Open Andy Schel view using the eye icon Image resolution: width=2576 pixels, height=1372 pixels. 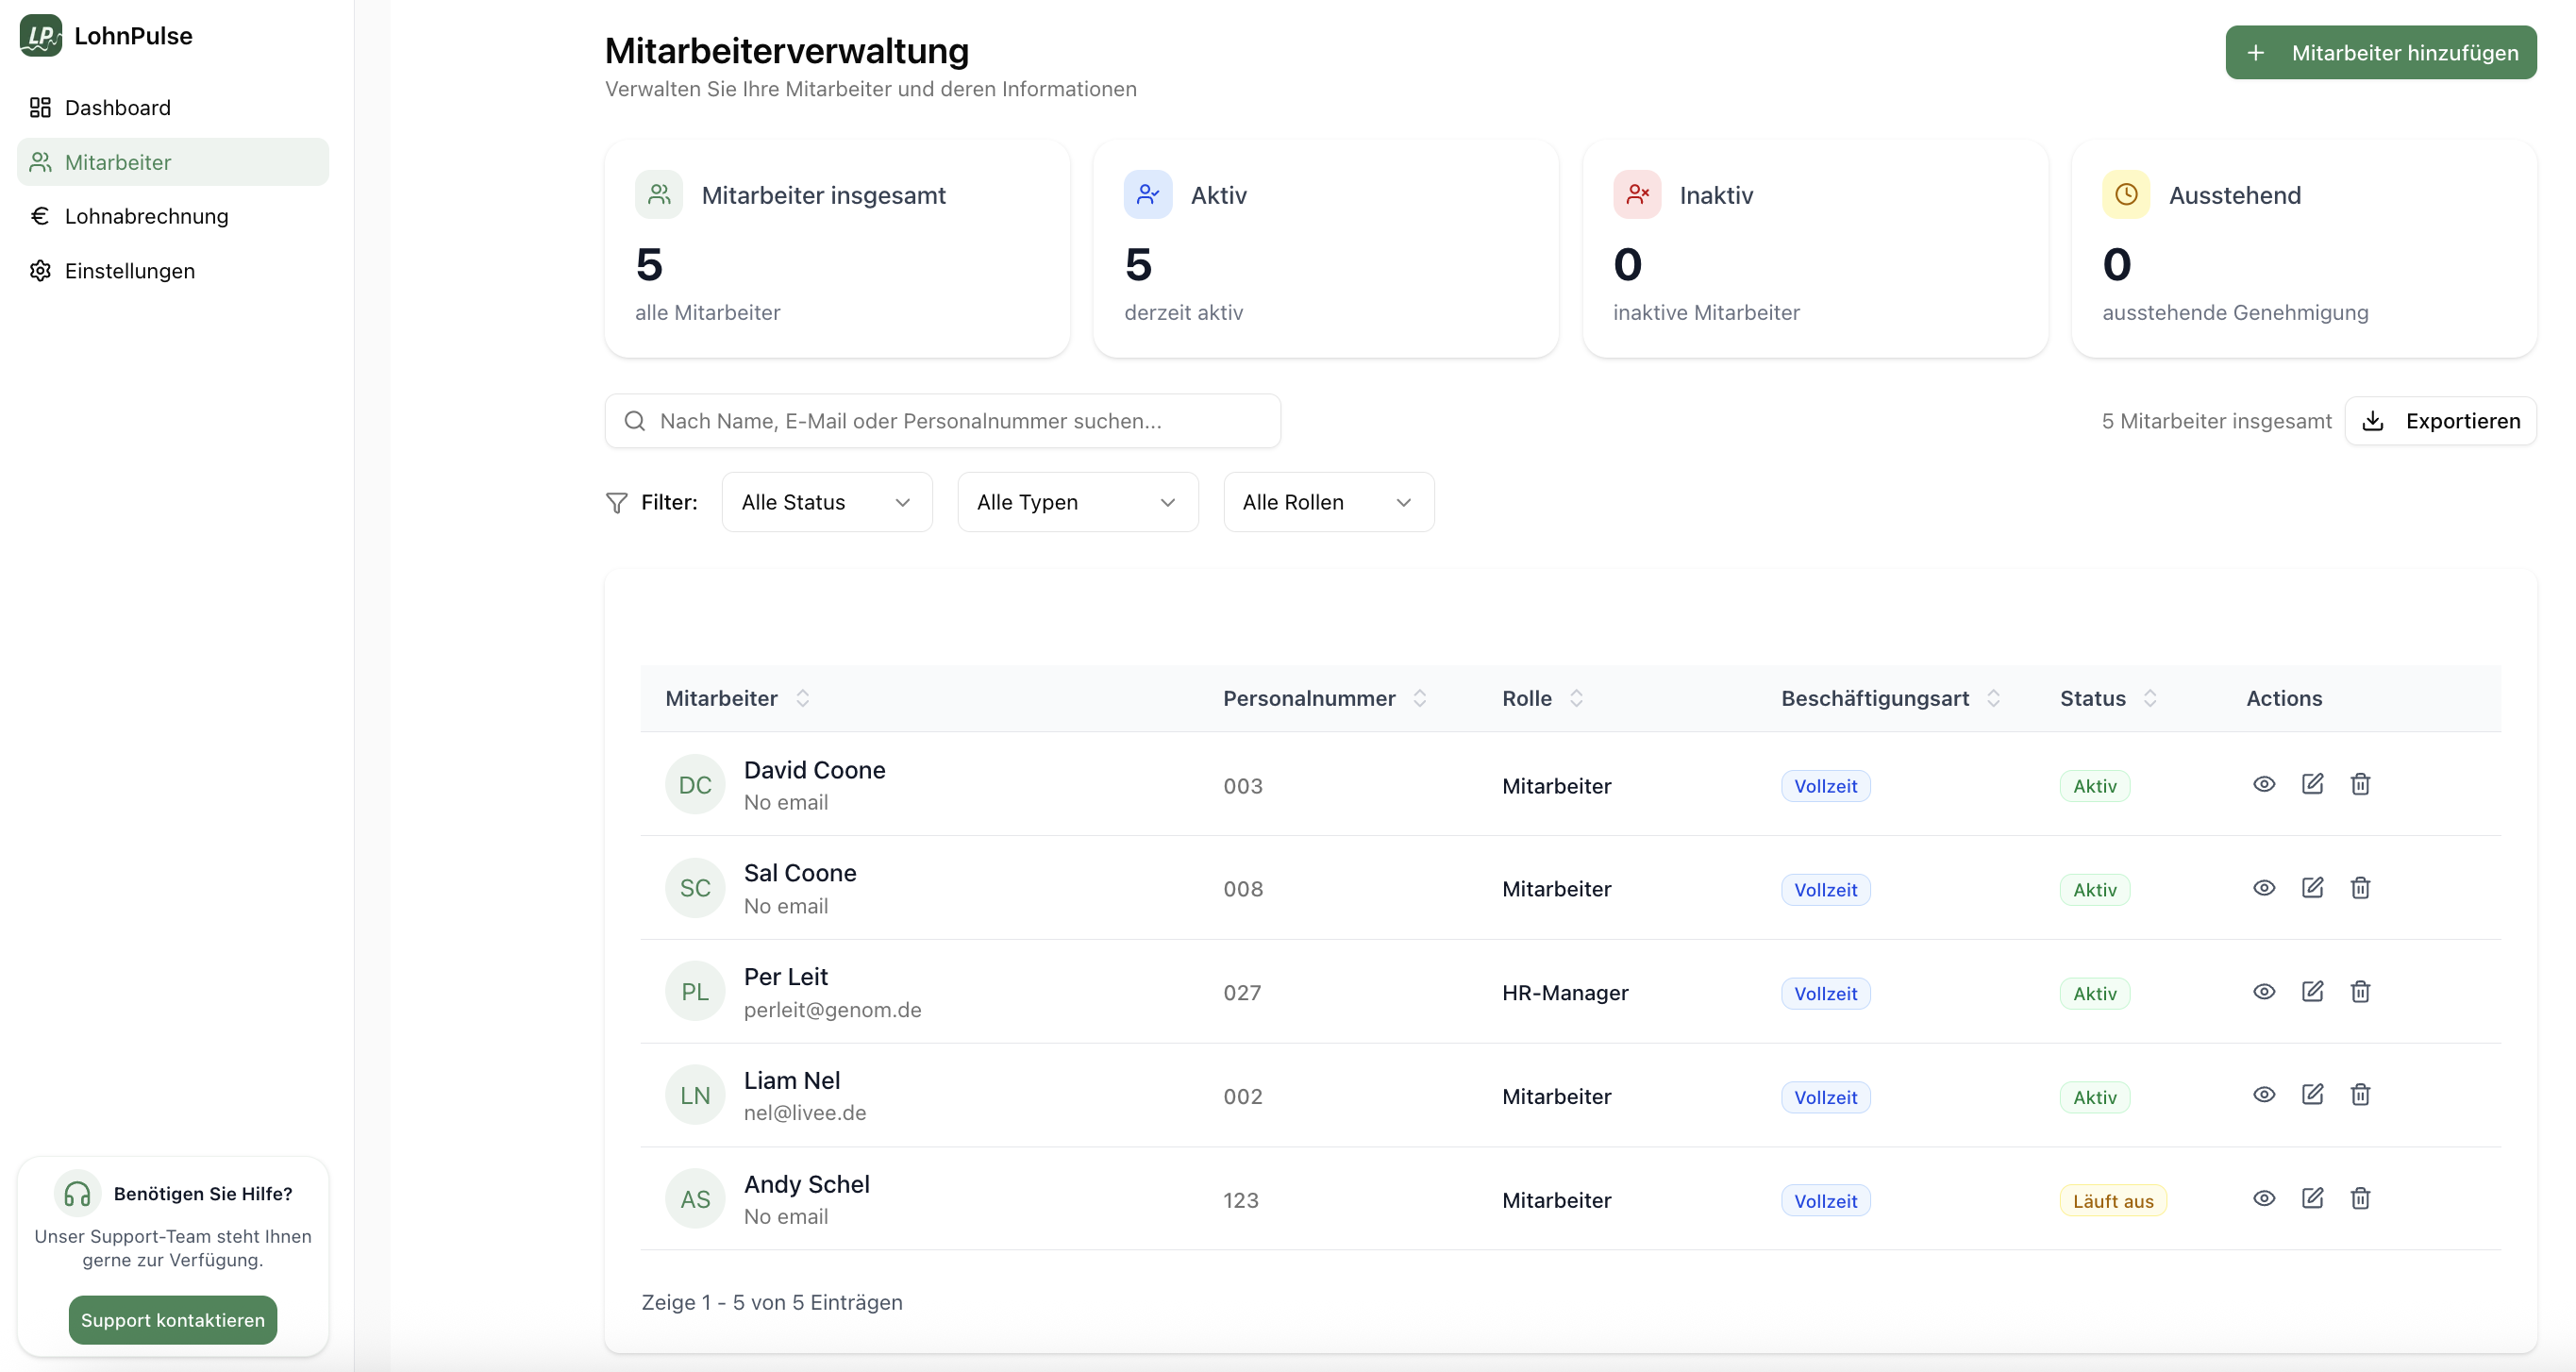[x=2264, y=1198]
